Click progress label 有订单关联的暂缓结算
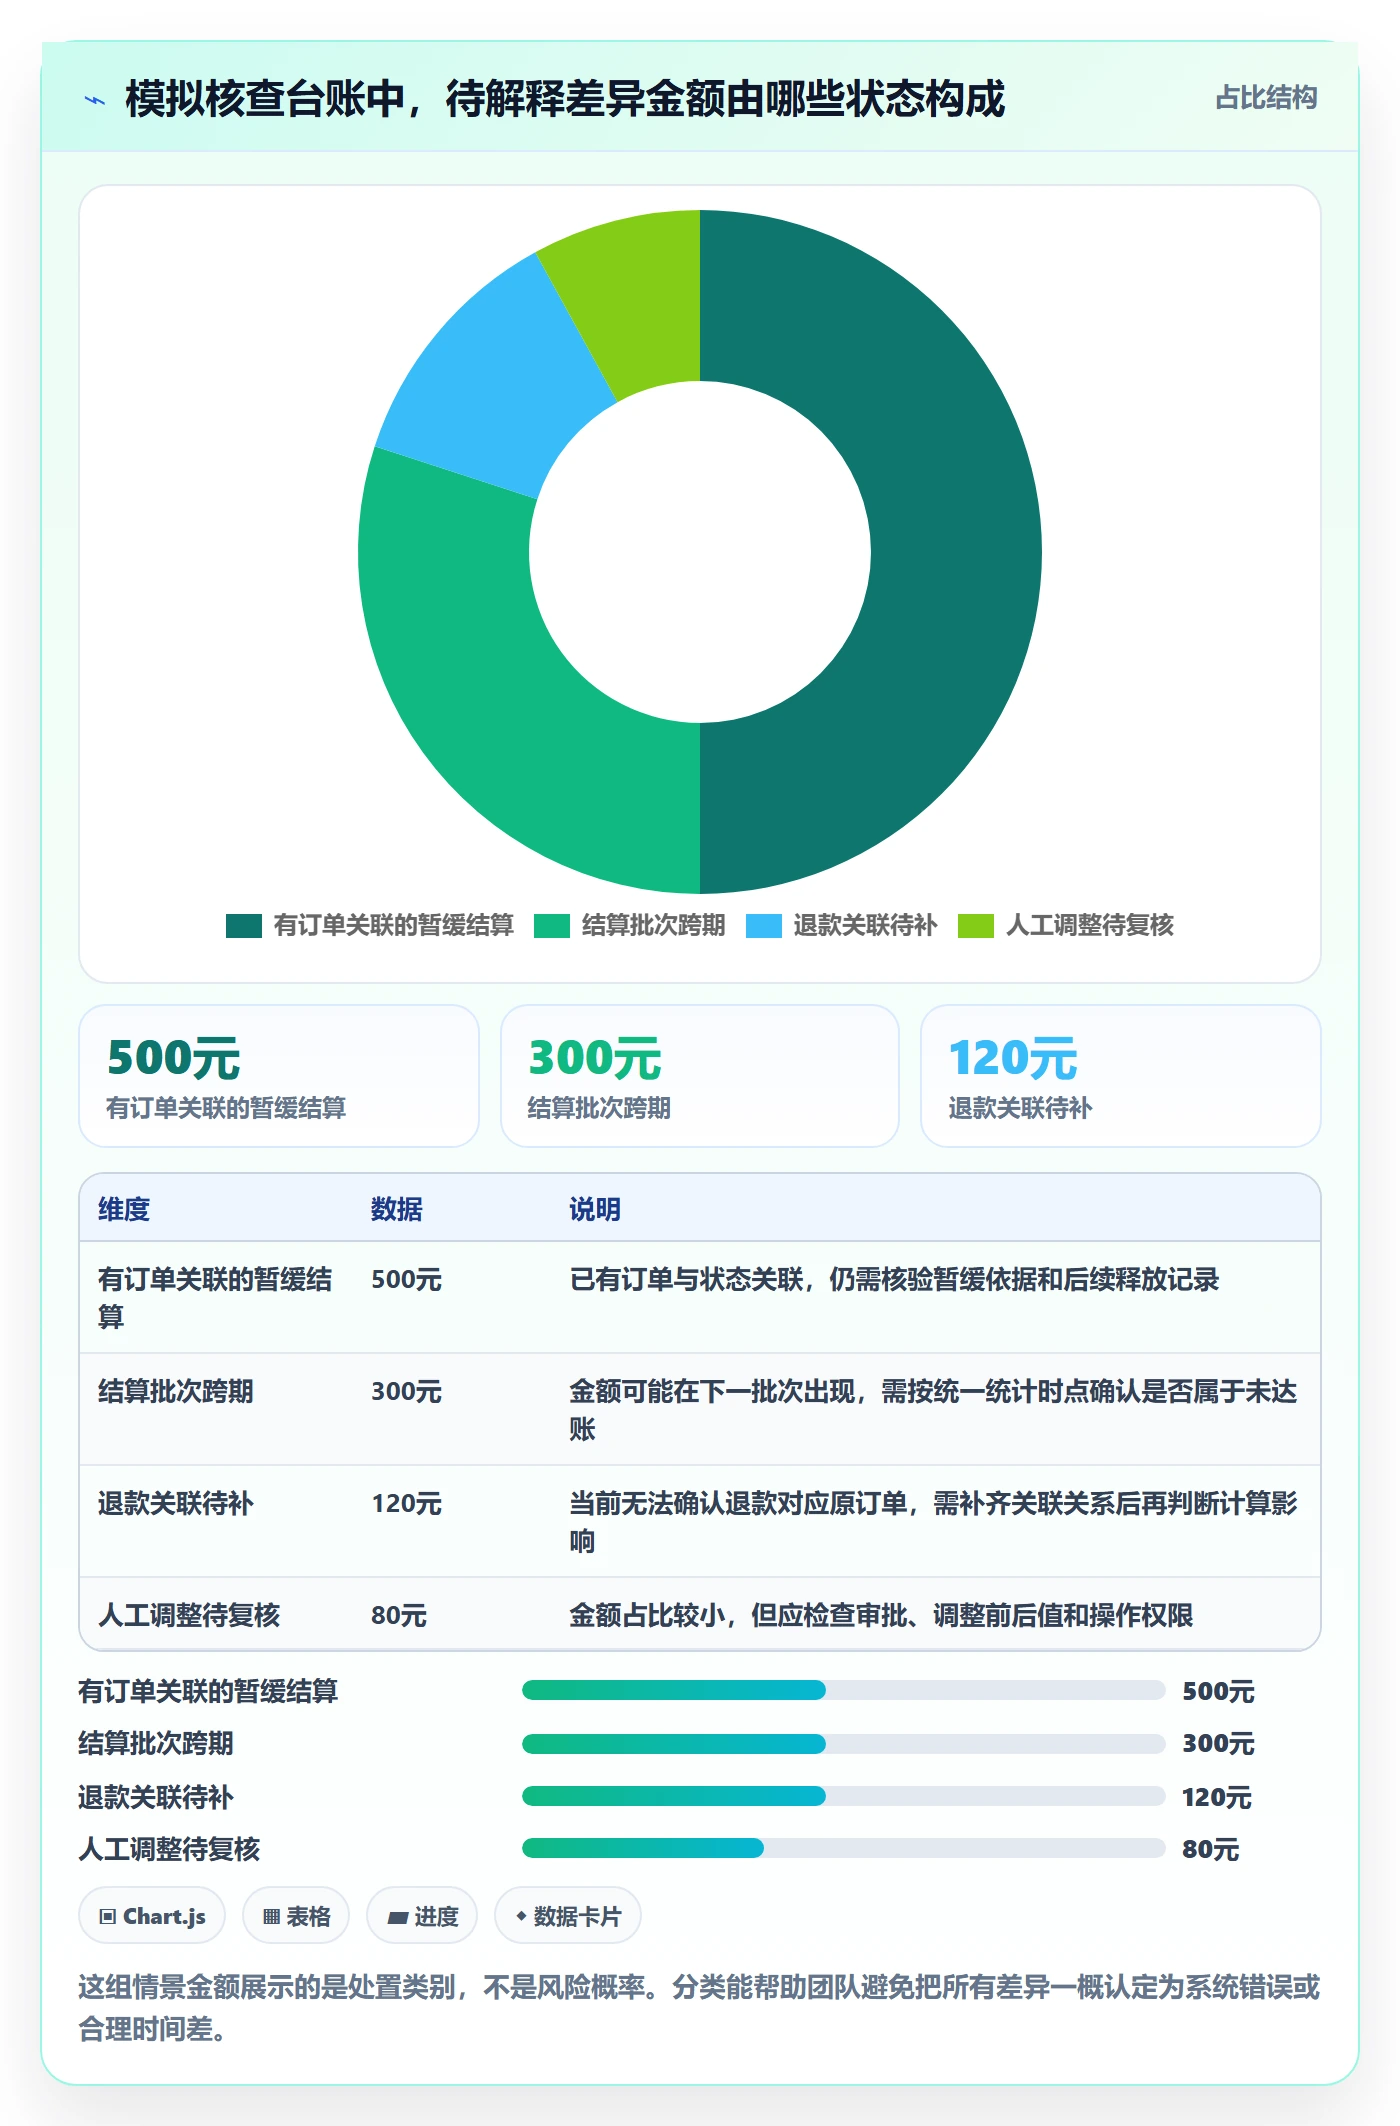Viewport: 1400px width, 2126px height. [208, 1692]
